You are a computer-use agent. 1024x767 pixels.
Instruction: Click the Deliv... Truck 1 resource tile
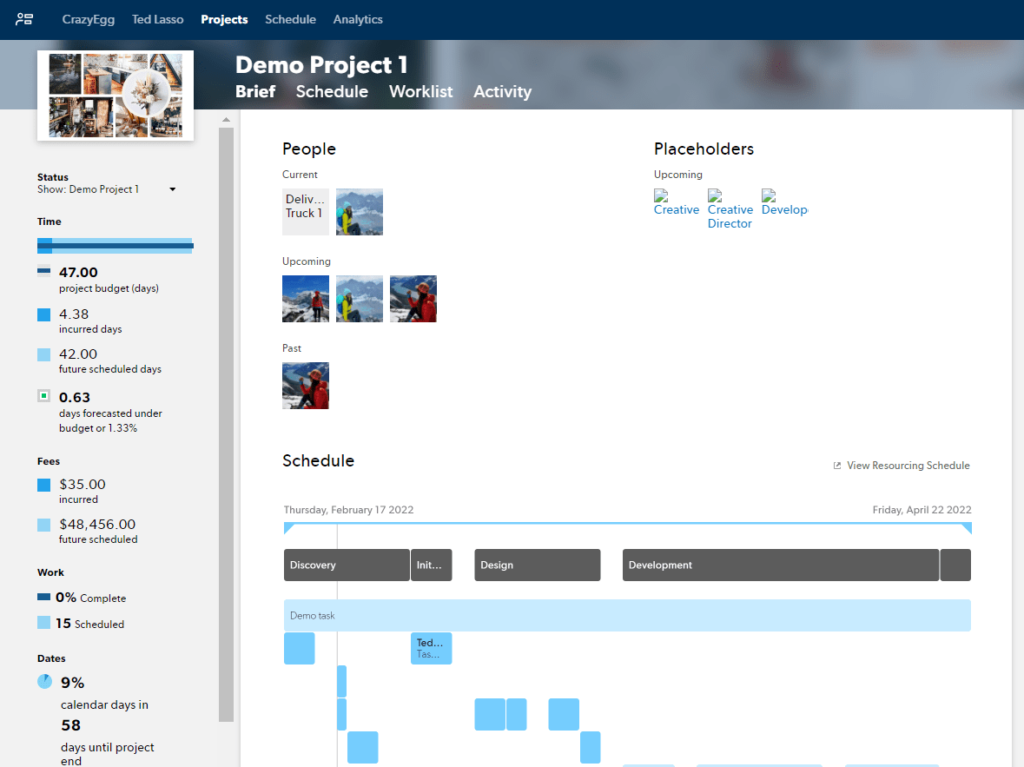305,212
